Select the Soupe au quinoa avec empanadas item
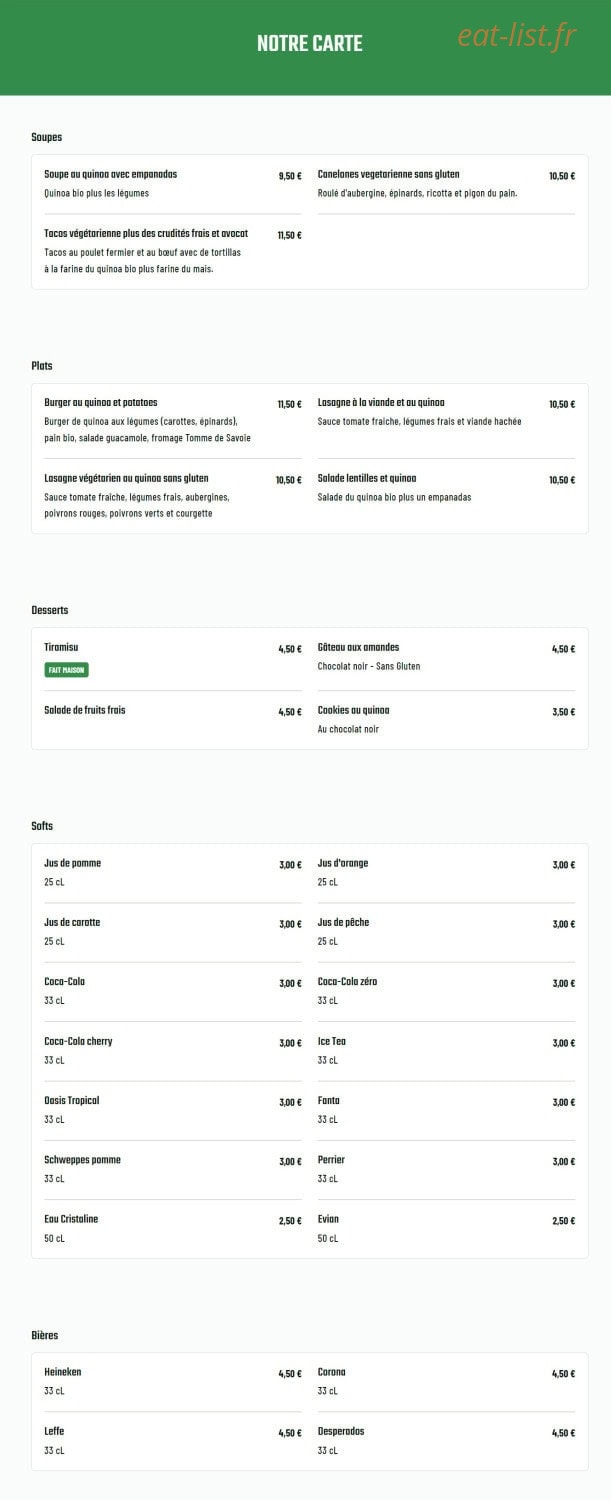Image resolution: width=611 pixels, height=1500 pixels. [x=173, y=184]
